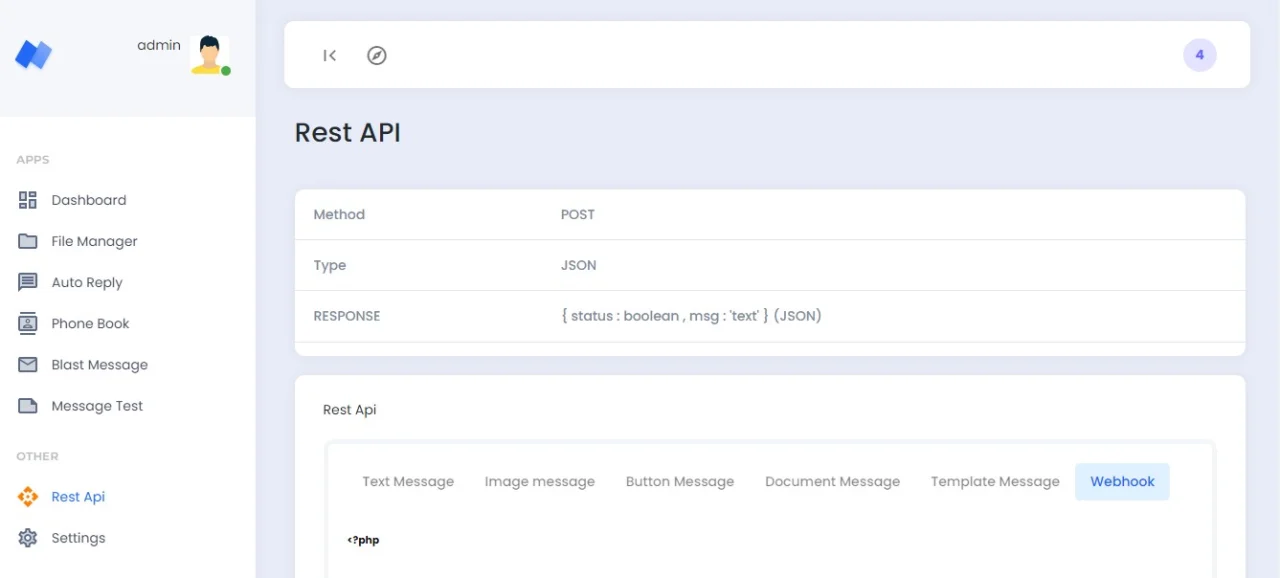Select the Document Message tab
The image size is (1280, 578).
tap(832, 481)
